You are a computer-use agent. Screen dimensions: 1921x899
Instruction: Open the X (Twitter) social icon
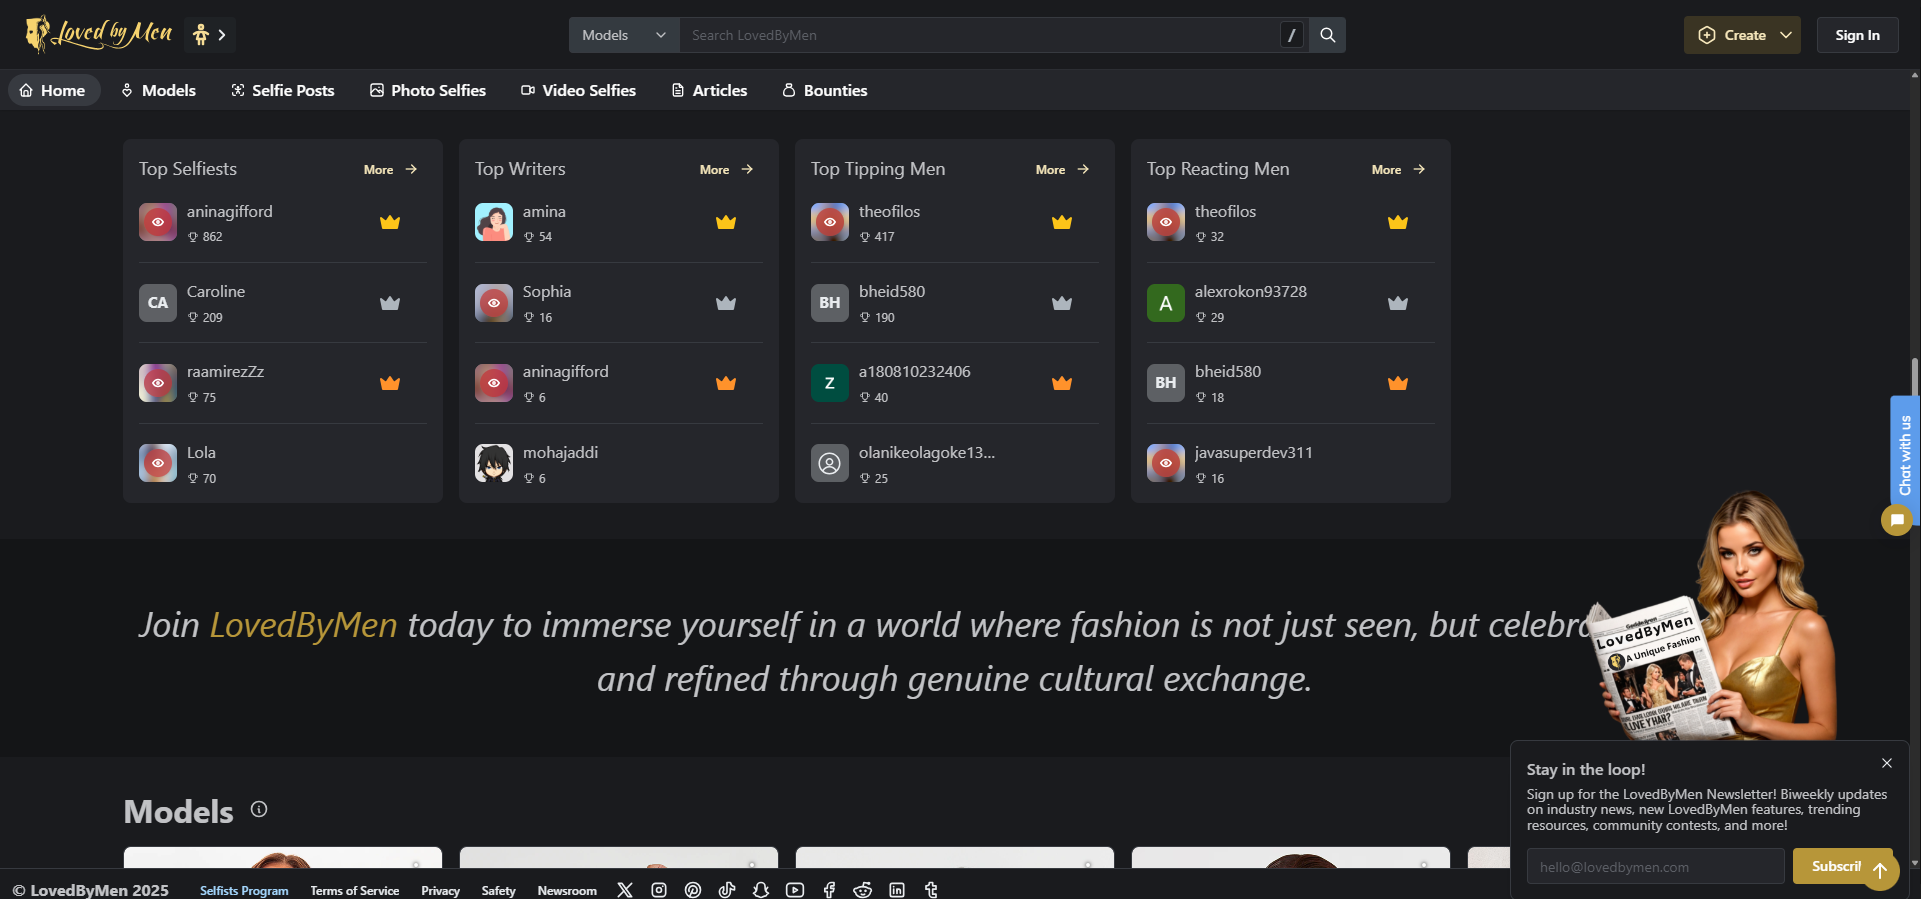point(625,890)
